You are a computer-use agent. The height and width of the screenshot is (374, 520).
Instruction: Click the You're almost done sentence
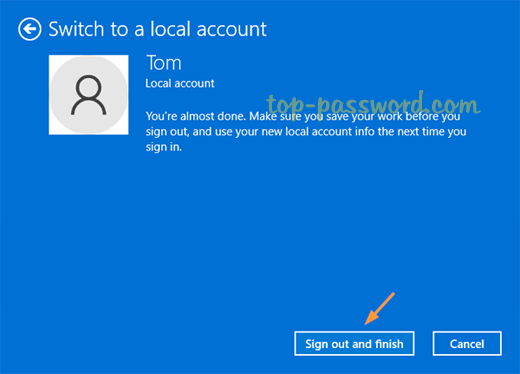point(196,116)
